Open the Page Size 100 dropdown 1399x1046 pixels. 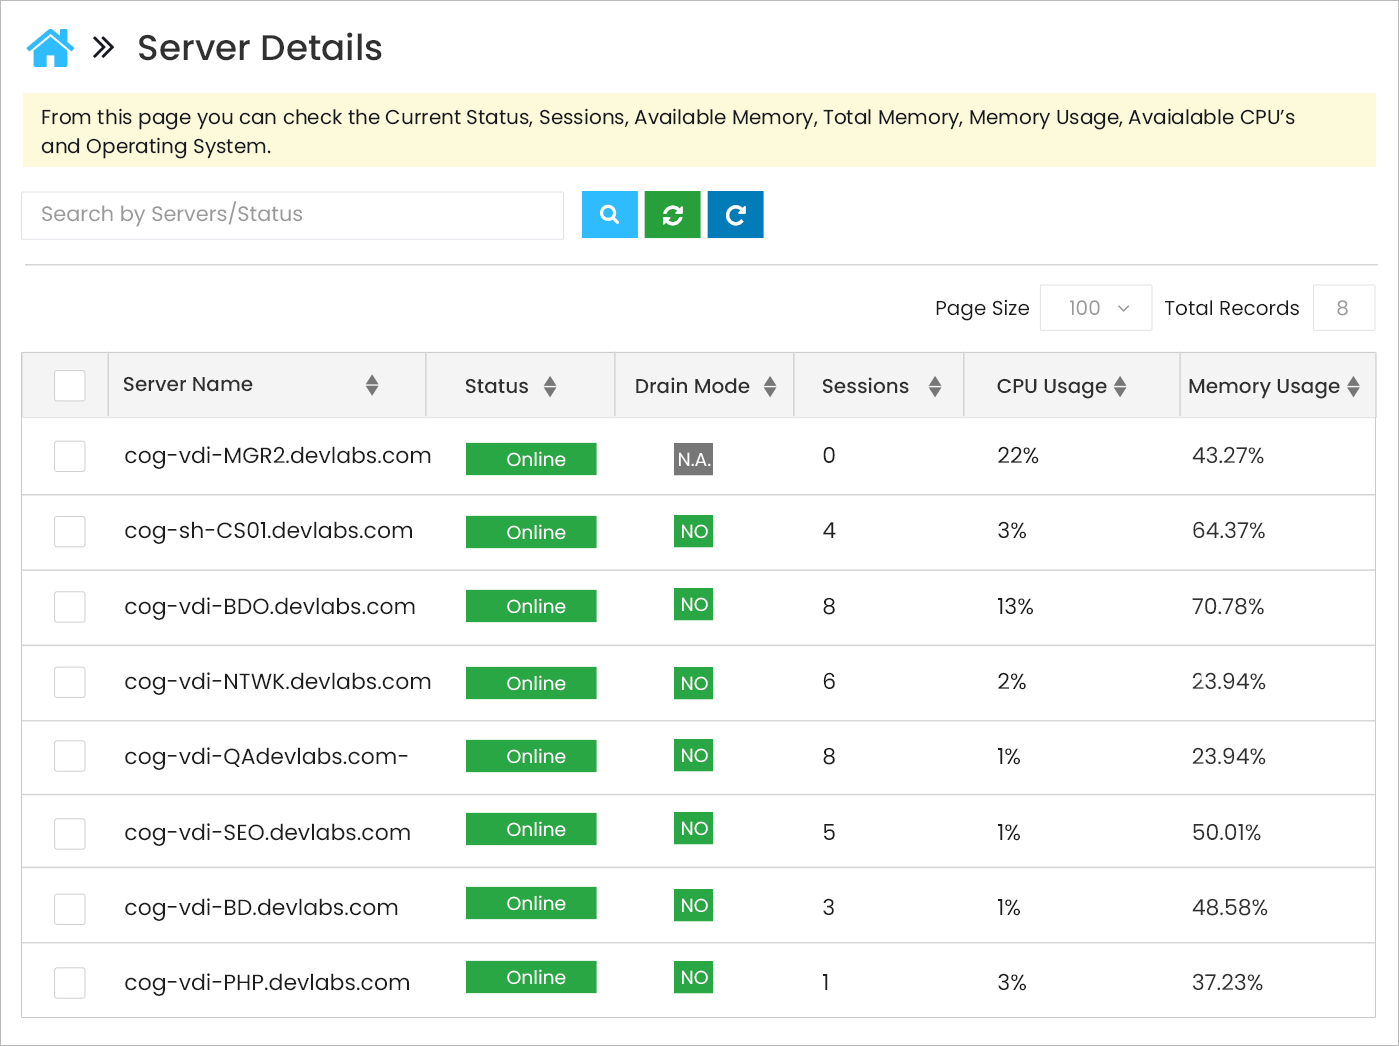point(1096,308)
